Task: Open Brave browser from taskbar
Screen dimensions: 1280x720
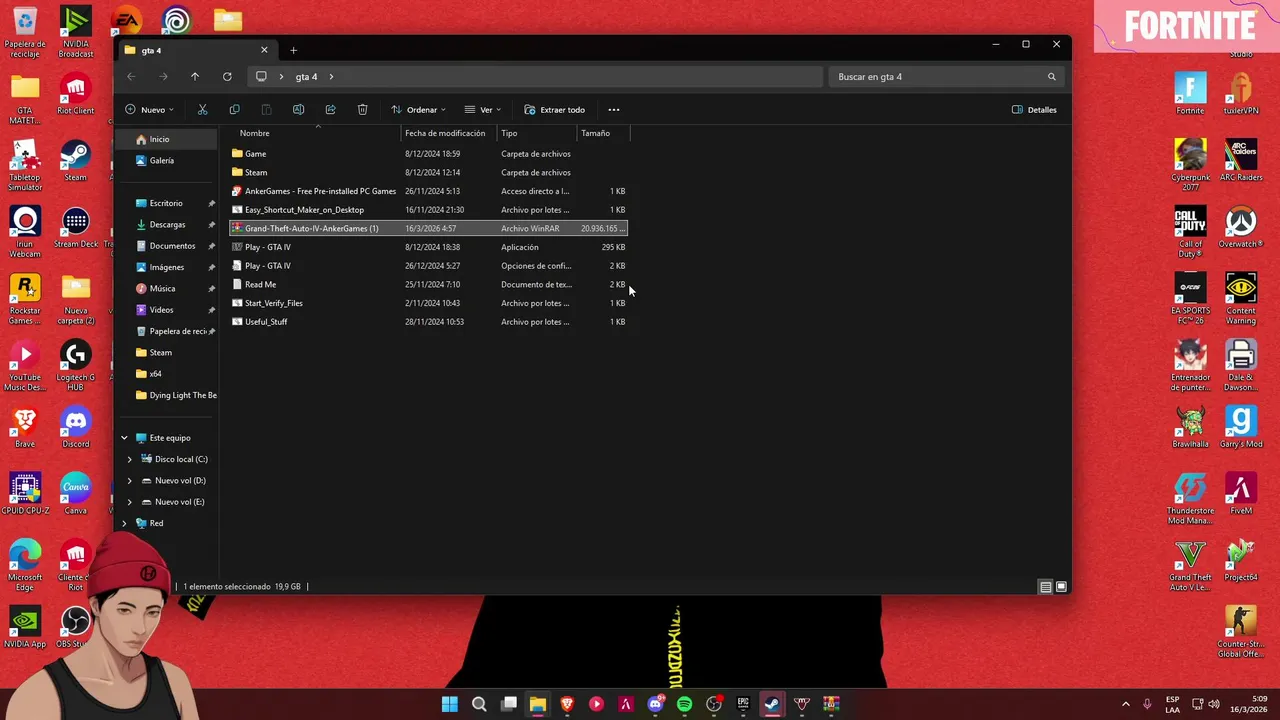Action: point(567,704)
